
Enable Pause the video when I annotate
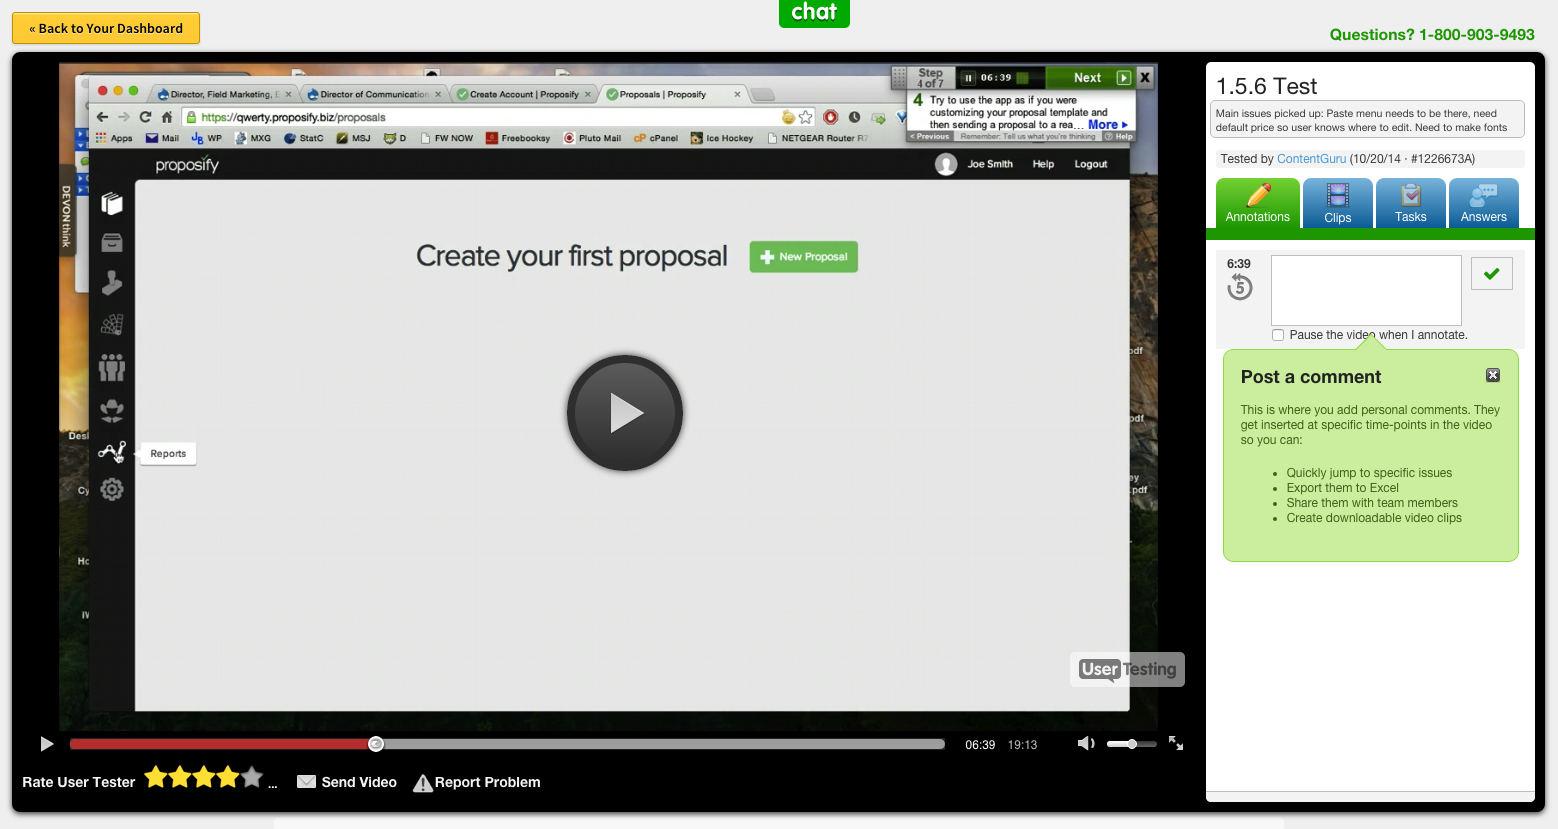(x=1278, y=335)
